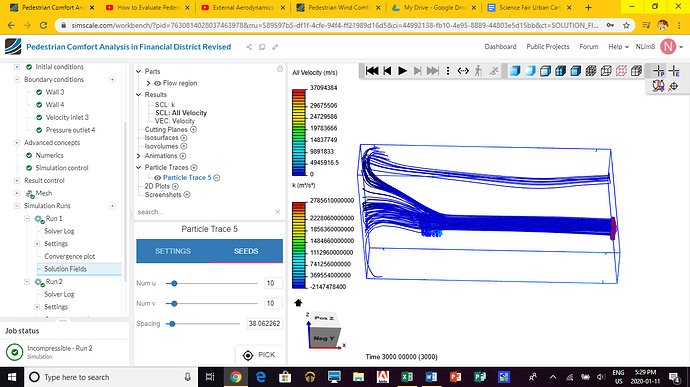Select hidden-line cube render mode

click(636, 71)
